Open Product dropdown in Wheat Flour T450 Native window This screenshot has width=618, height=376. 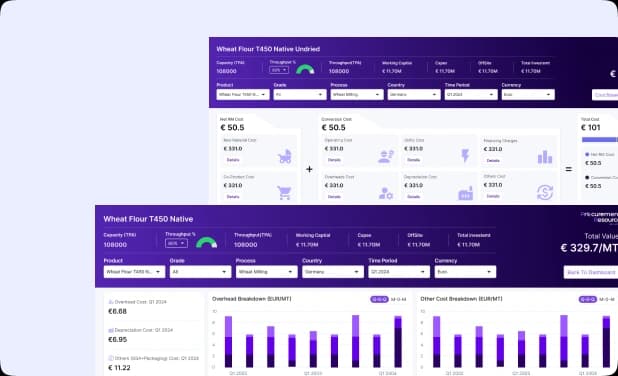point(134,272)
